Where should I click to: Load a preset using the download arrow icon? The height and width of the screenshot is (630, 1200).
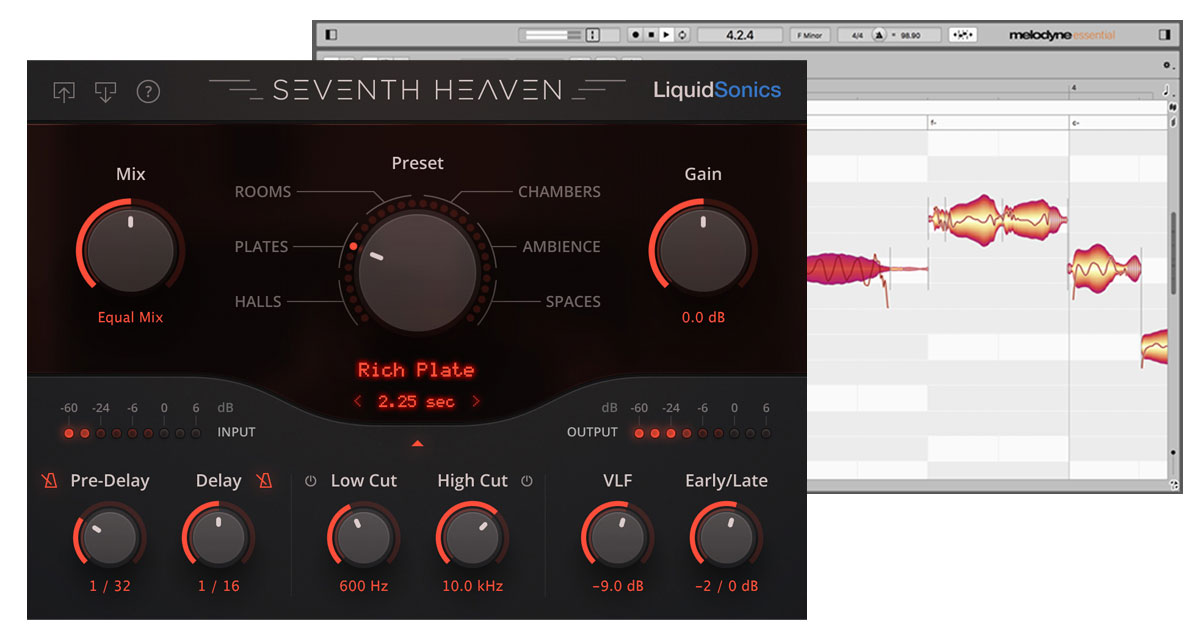click(106, 92)
